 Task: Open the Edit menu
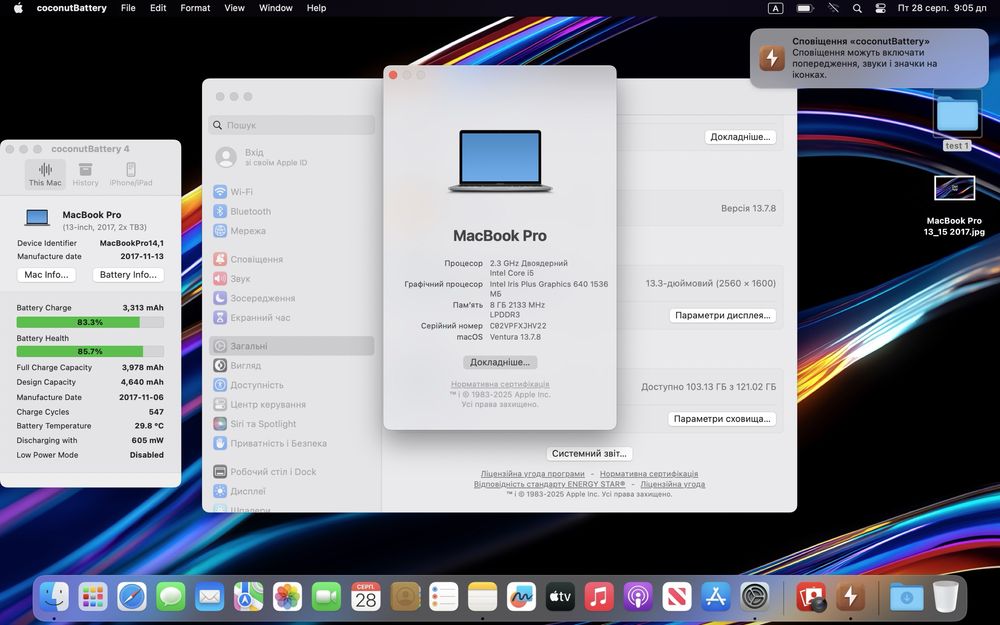pyautogui.click(x=158, y=8)
